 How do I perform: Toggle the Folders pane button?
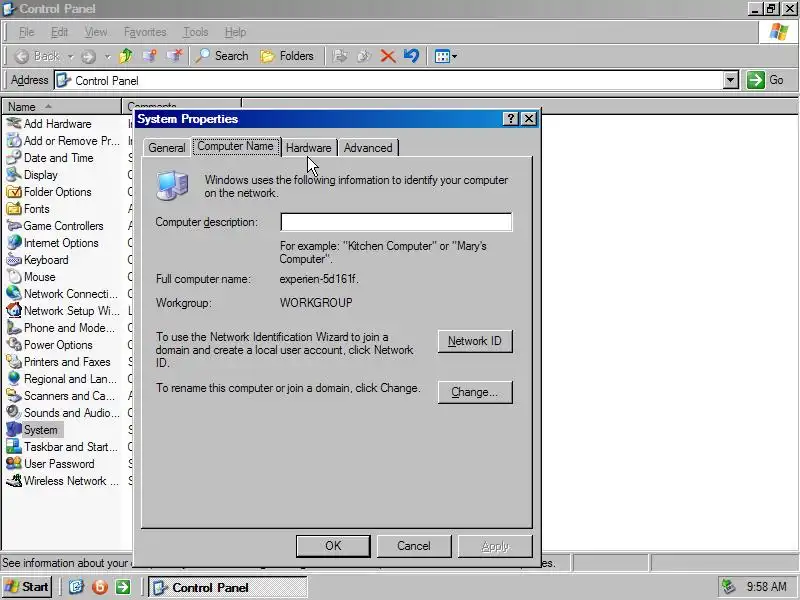(287, 56)
